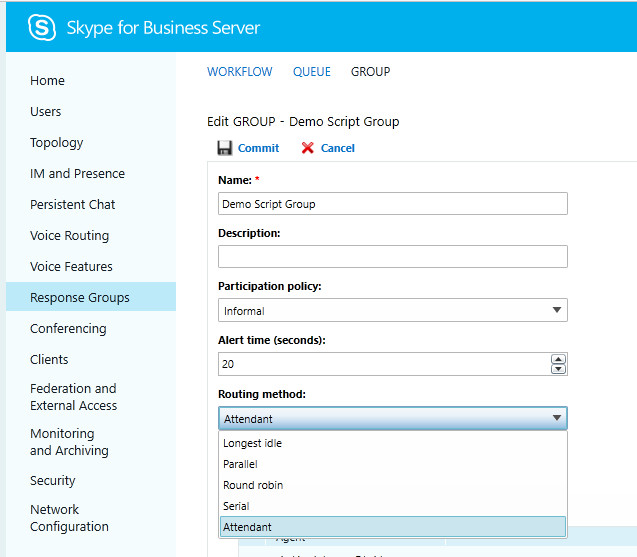Image resolution: width=637 pixels, height=557 pixels.
Task: Collapse the Routing method dropdown
Action: coord(392,418)
